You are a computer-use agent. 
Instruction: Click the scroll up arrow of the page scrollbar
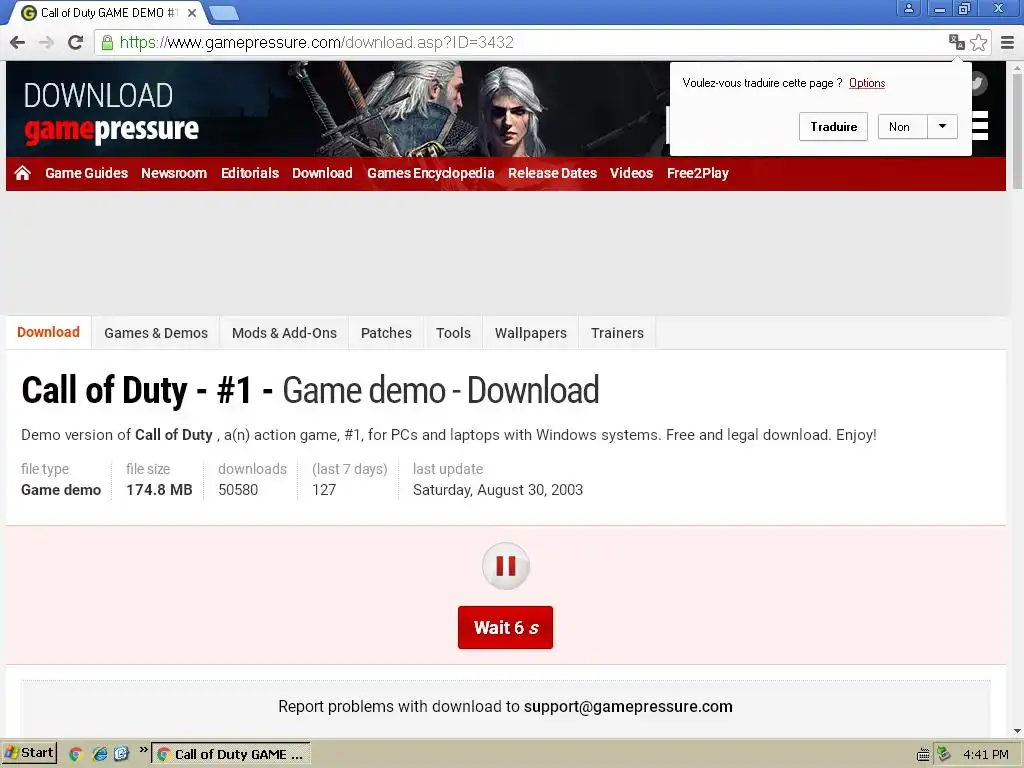[1017, 68]
